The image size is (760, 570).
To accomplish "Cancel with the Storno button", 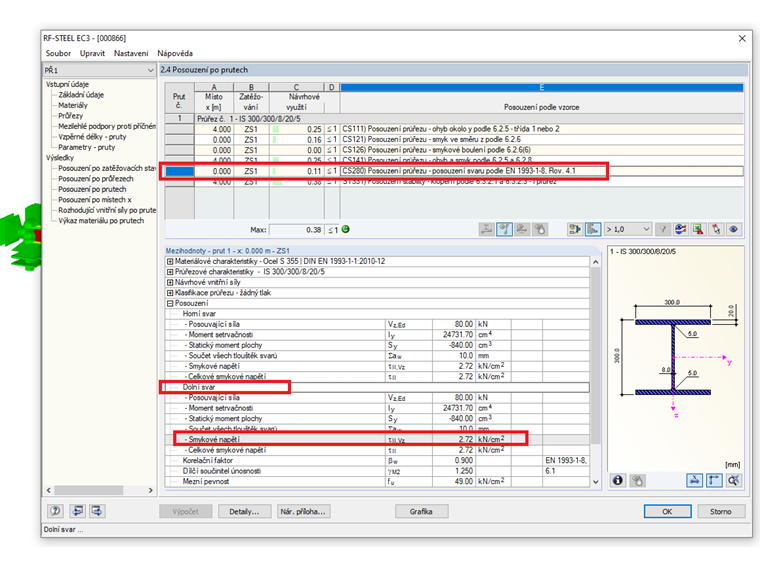I will click(x=721, y=511).
